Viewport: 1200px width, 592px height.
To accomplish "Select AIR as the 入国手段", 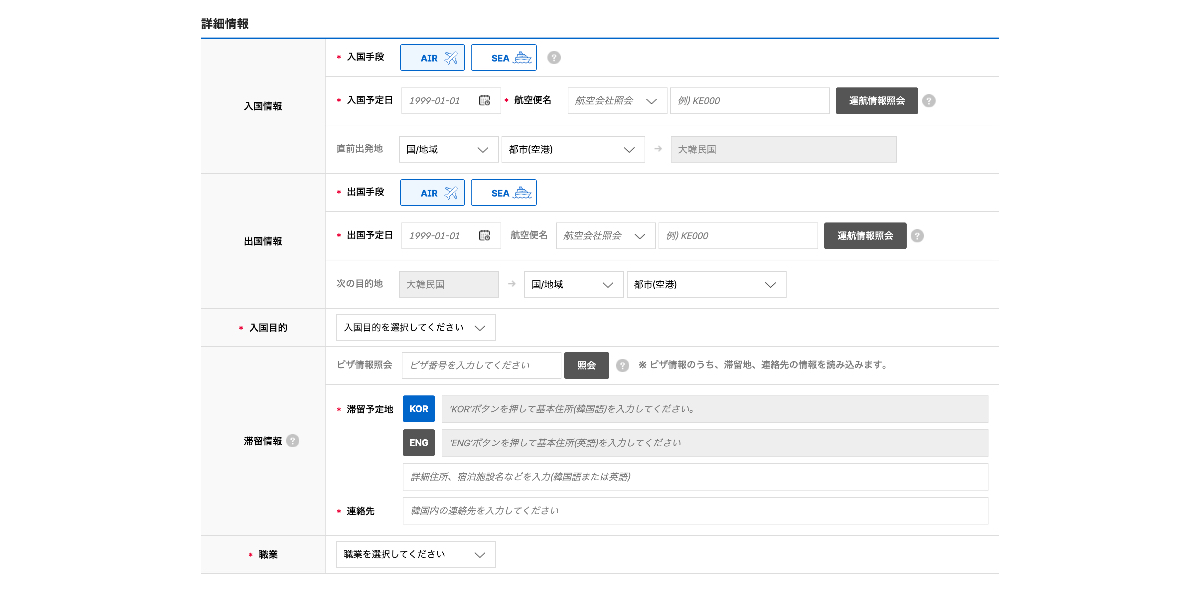I will coord(432,58).
